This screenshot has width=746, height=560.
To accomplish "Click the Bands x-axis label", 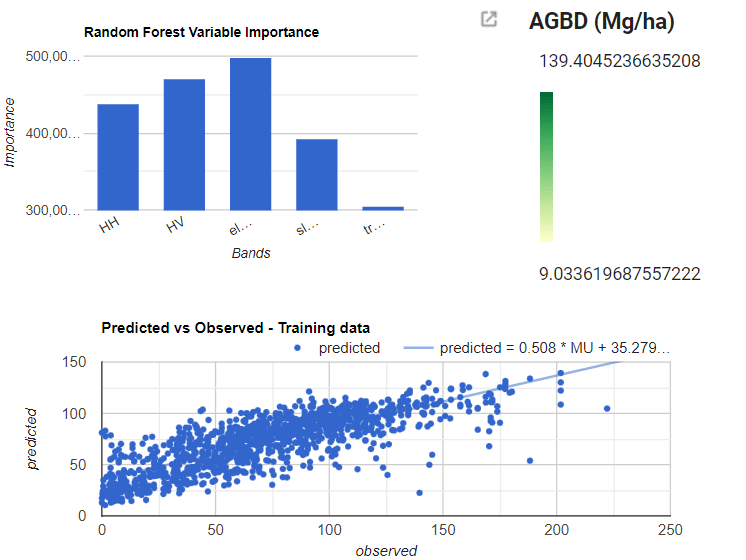I will pos(251,253).
